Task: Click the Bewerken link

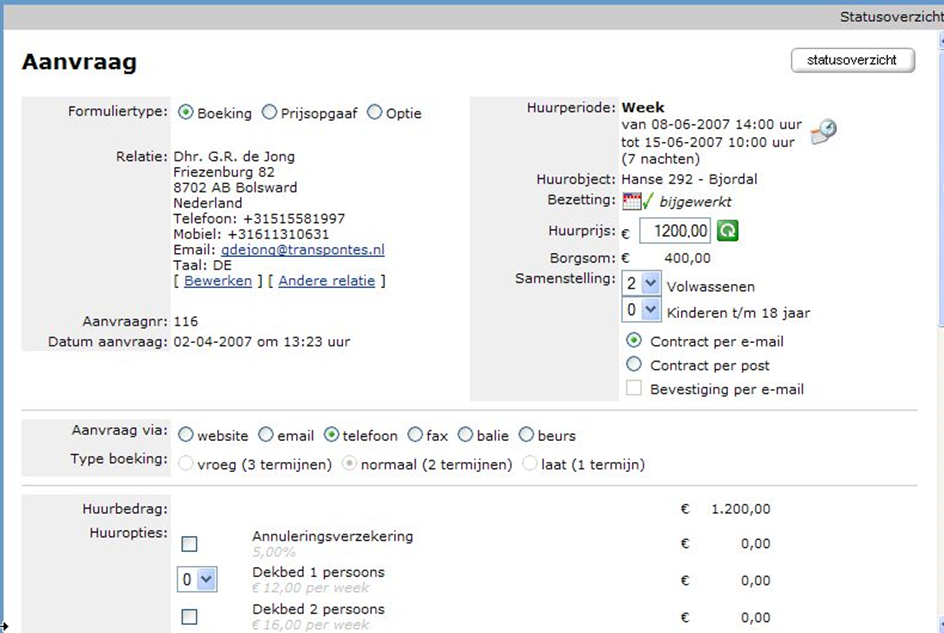Action: tap(218, 281)
